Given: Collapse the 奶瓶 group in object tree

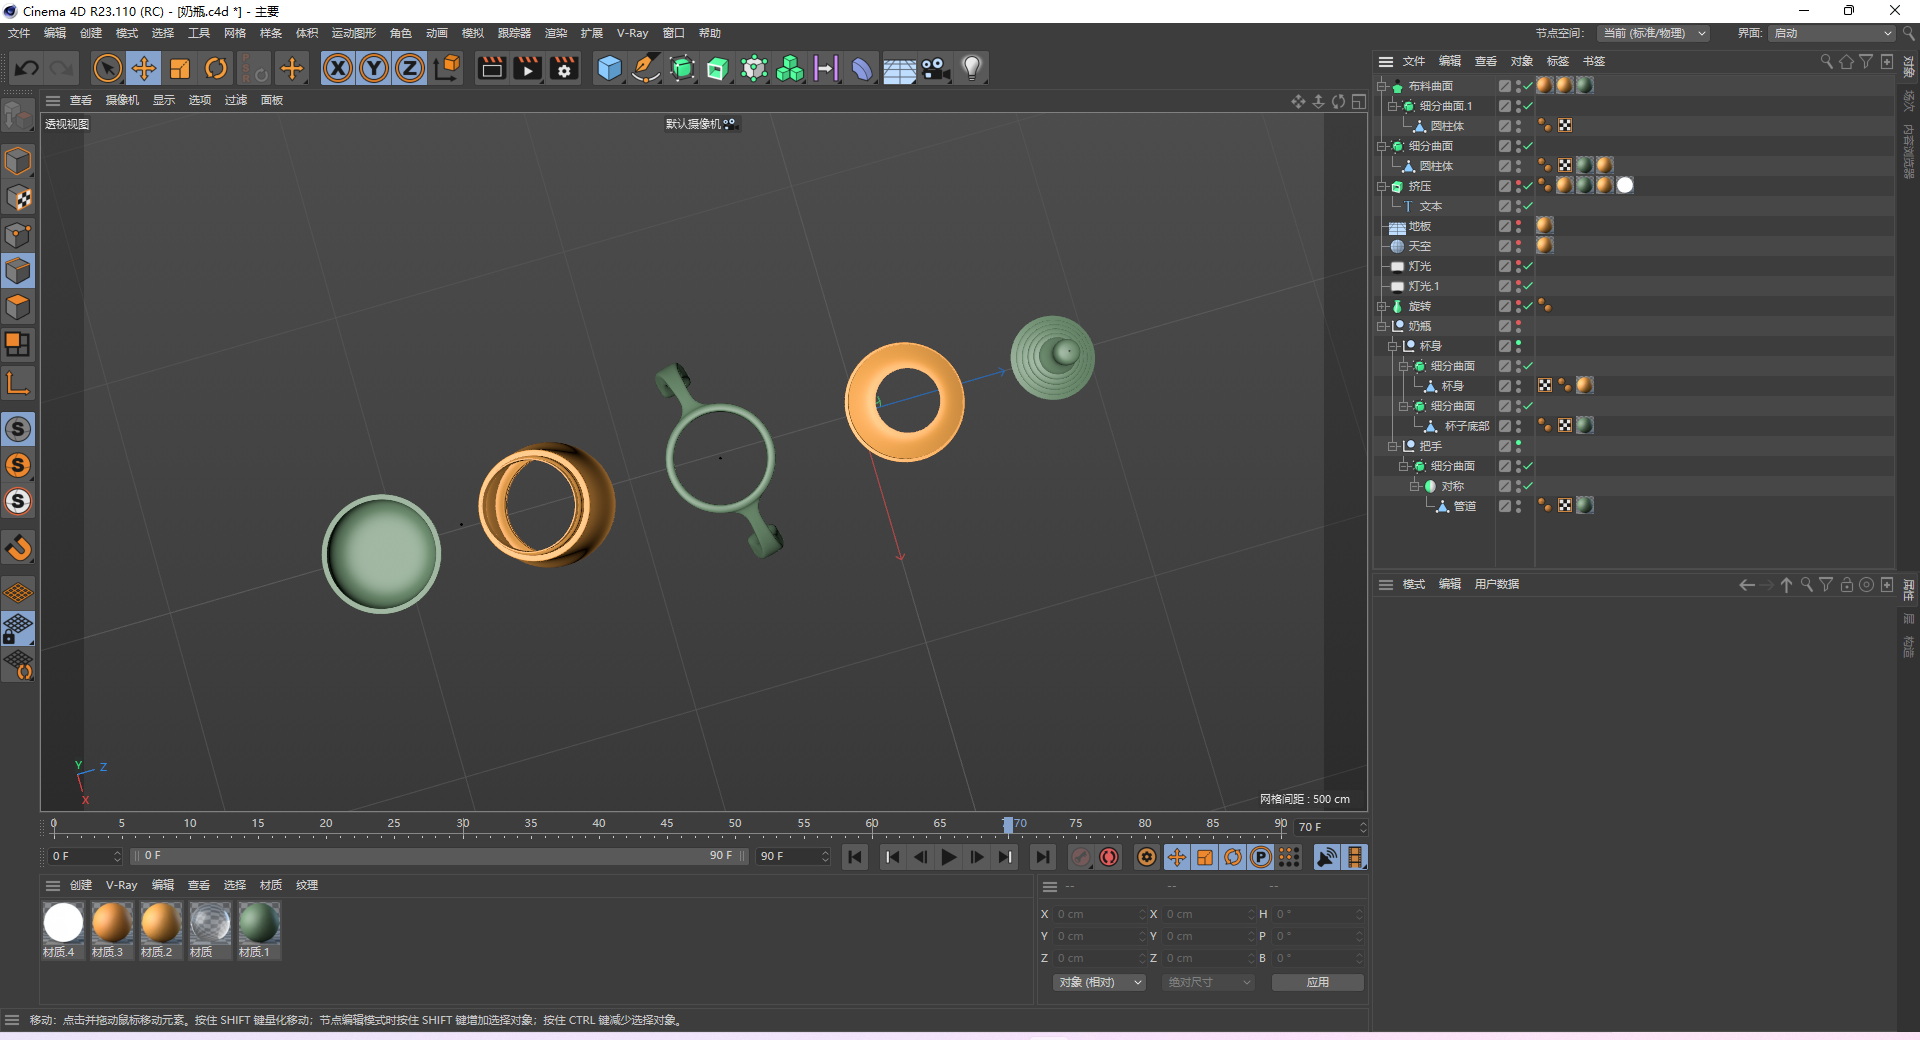Looking at the screenshot, I should click(1382, 326).
